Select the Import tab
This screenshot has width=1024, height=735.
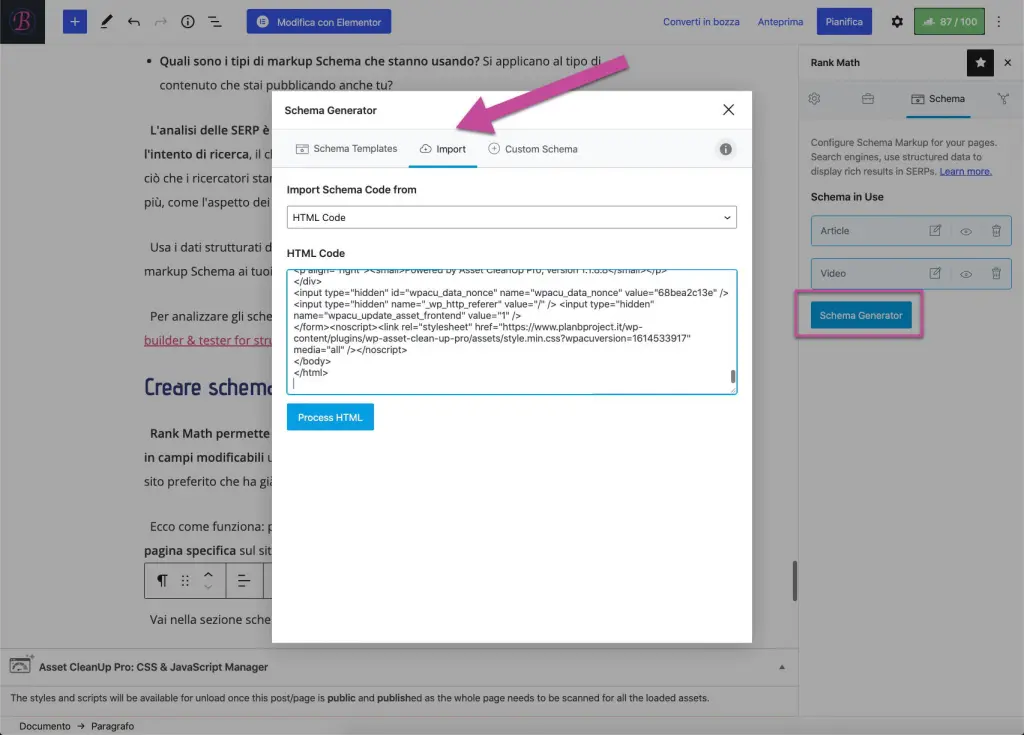click(x=443, y=148)
